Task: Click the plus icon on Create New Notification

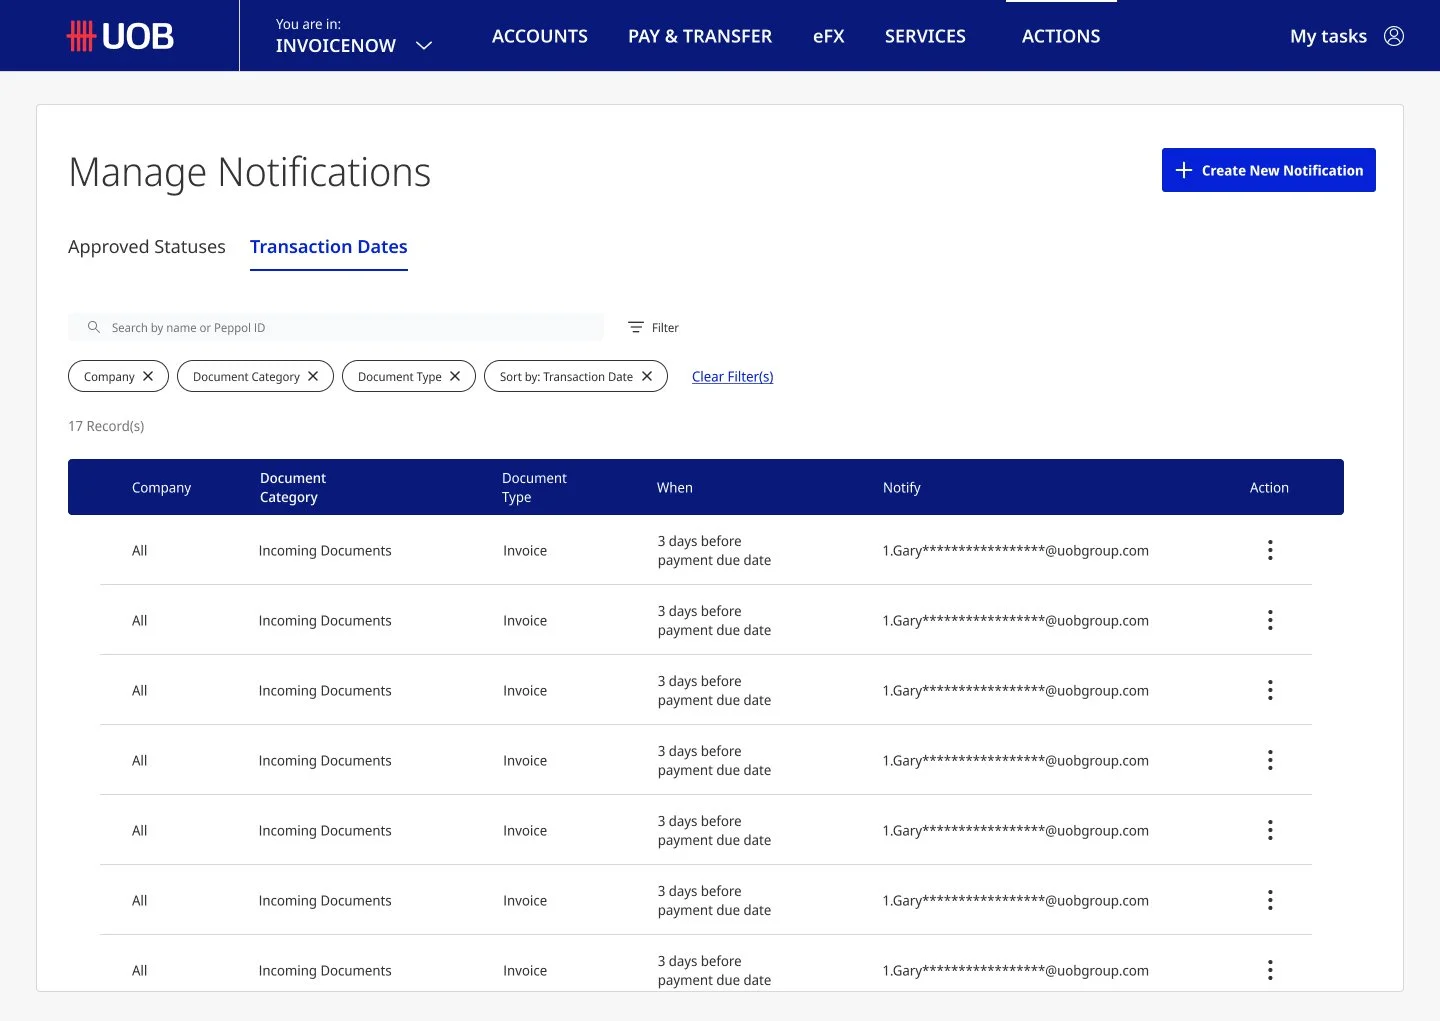Action: coord(1184,170)
